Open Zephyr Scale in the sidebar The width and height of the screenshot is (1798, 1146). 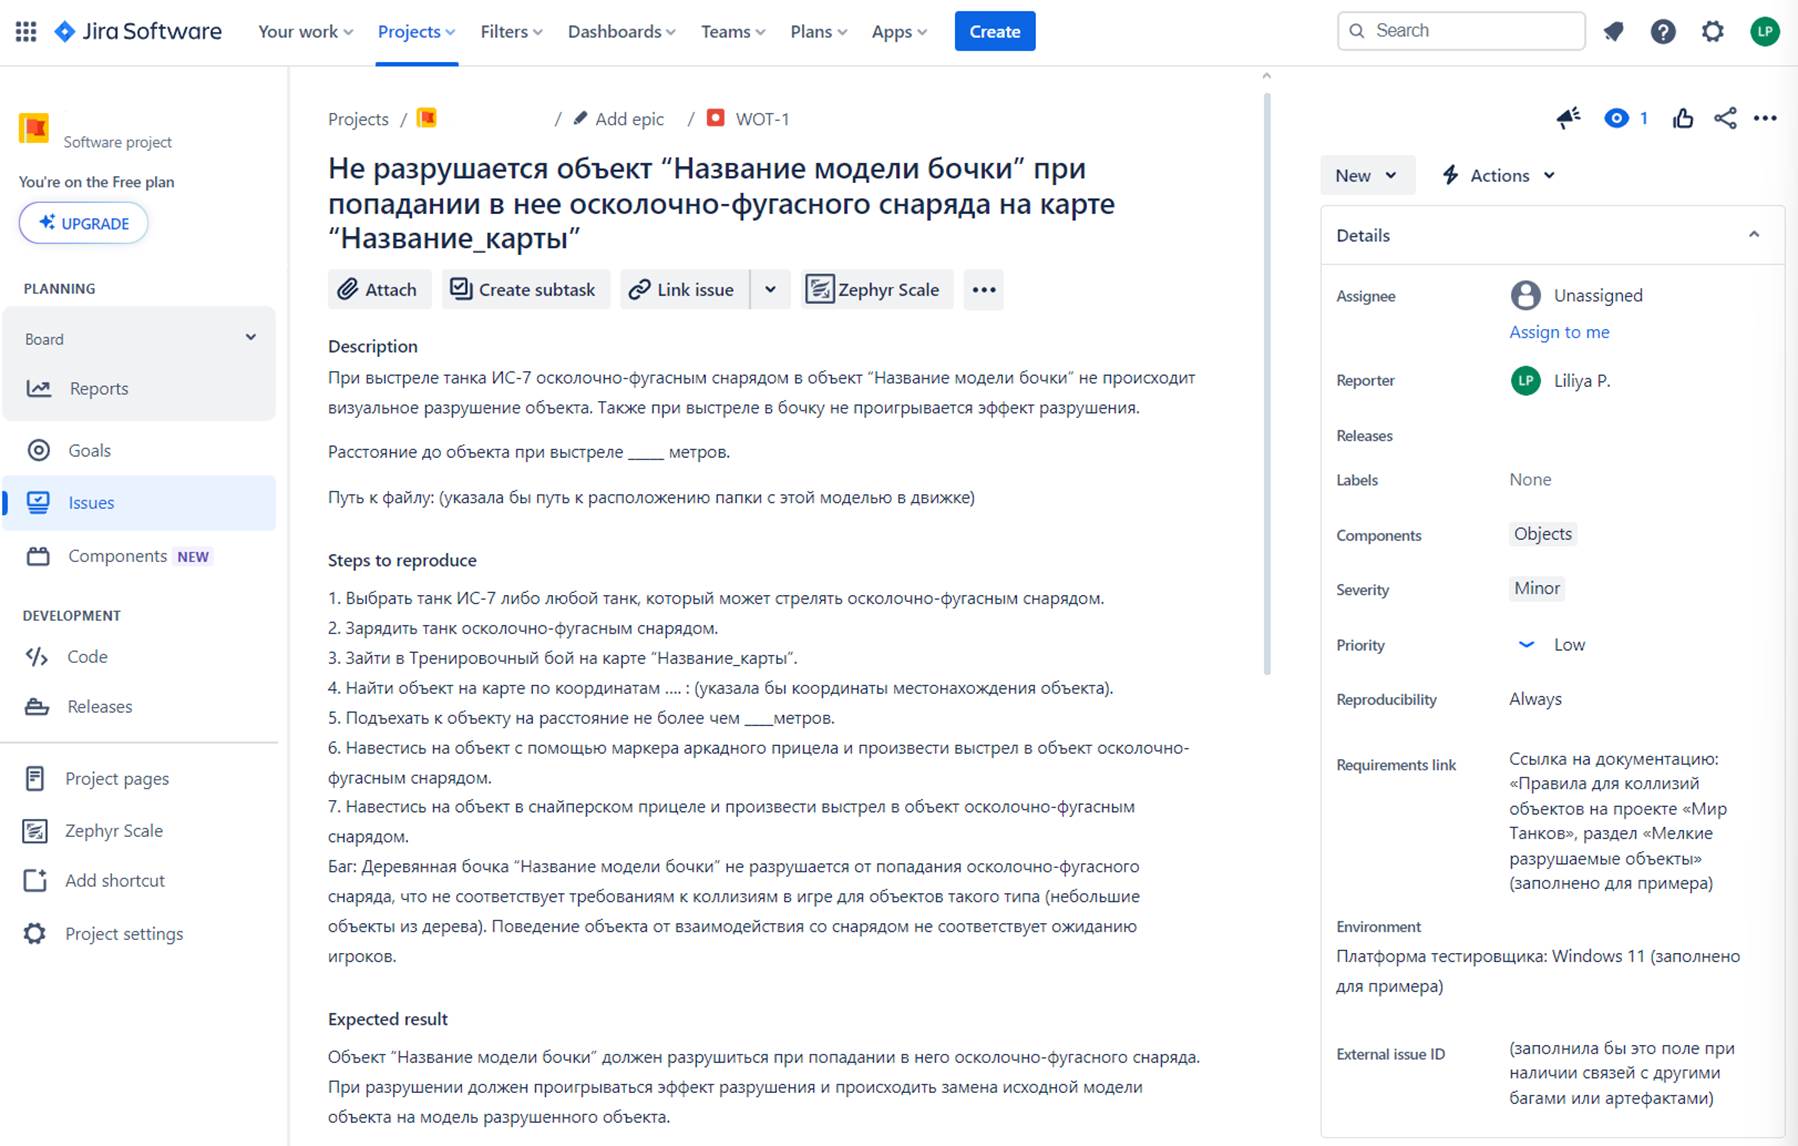point(113,830)
